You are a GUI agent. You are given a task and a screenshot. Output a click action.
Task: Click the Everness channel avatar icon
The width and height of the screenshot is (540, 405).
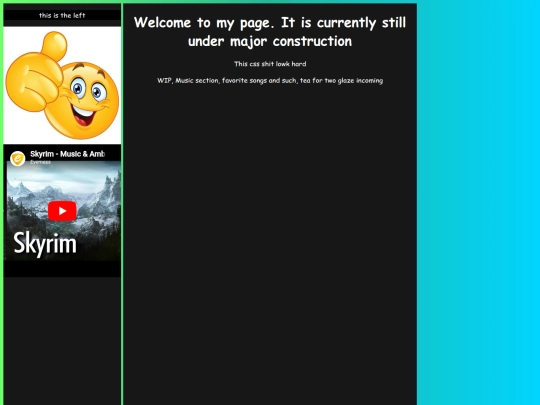18,158
